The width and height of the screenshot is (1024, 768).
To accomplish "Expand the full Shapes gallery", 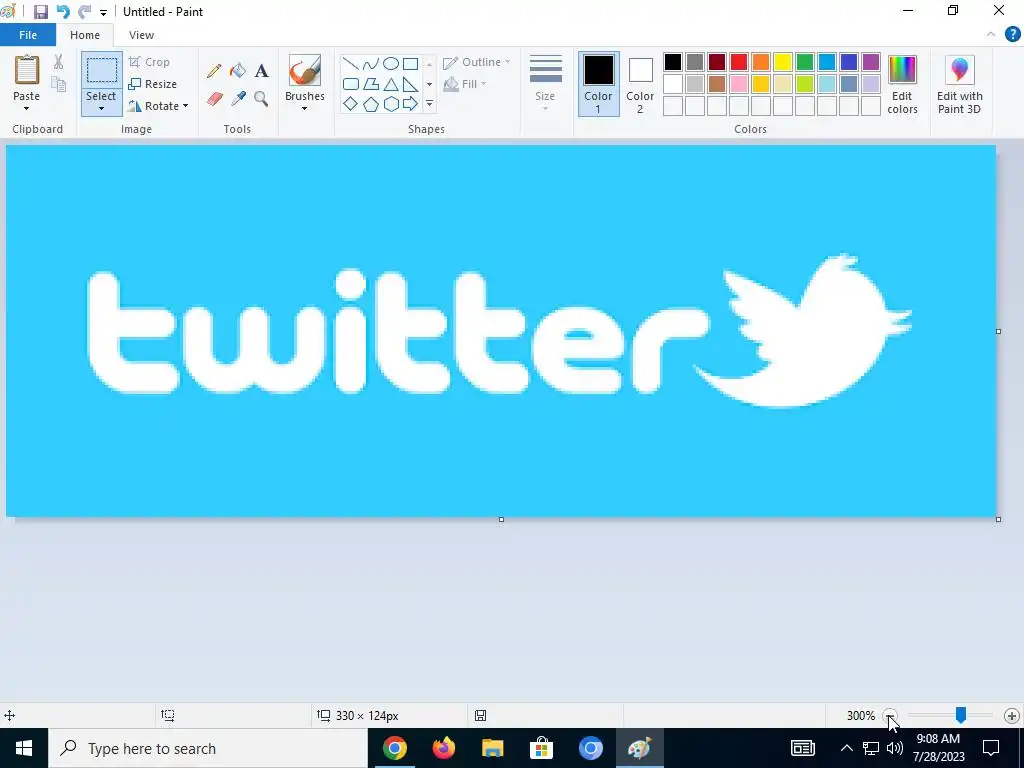I will tap(429, 104).
